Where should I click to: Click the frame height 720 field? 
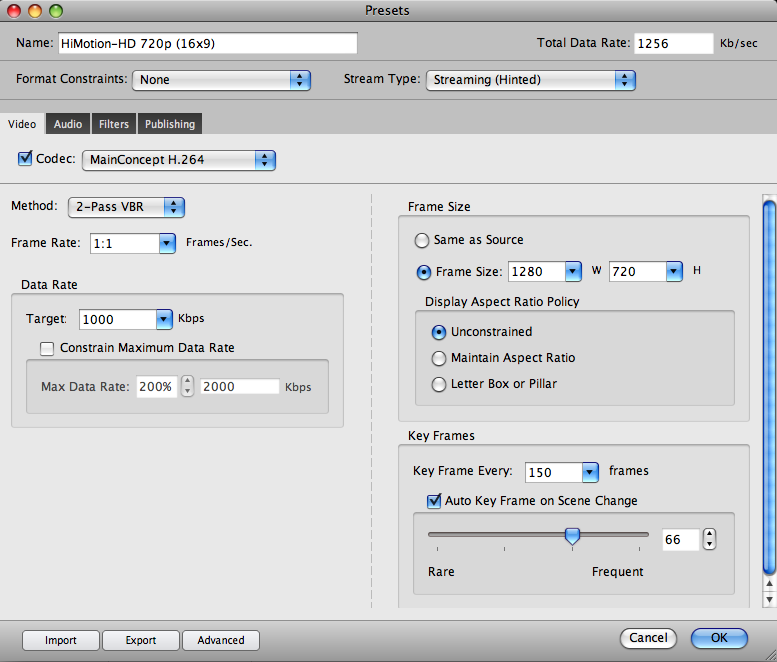pos(638,272)
